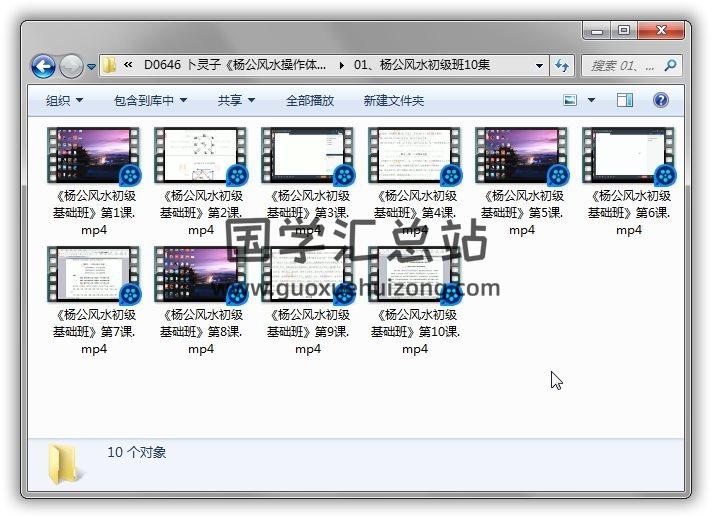Select the 第7课.mp4 video thumbnail
Screen dimensions: 712x519
coord(94,275)
